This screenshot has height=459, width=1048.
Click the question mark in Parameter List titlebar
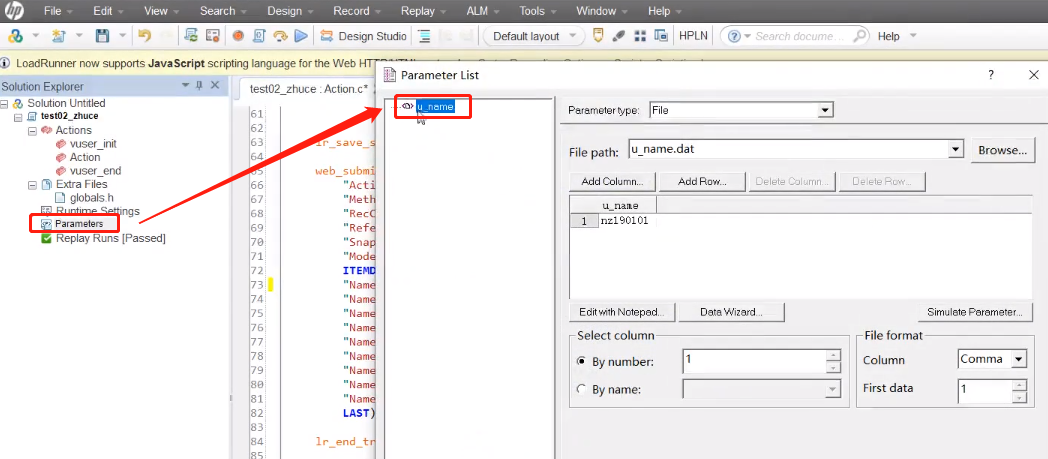coord(991,75)
